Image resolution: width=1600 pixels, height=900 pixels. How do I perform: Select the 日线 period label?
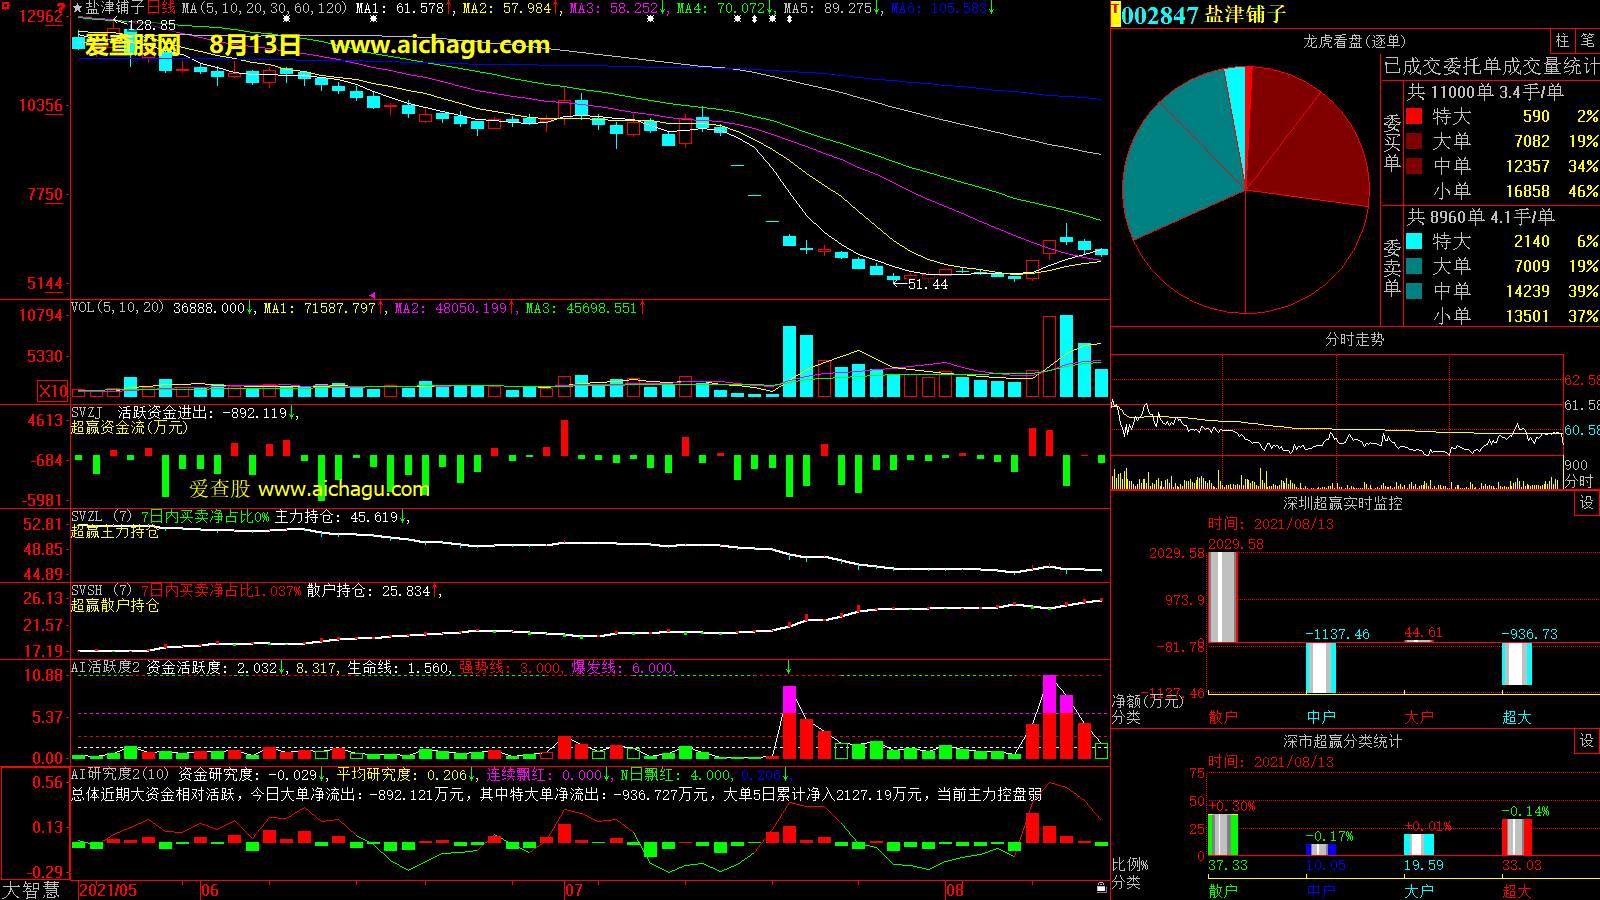point(161,8)
